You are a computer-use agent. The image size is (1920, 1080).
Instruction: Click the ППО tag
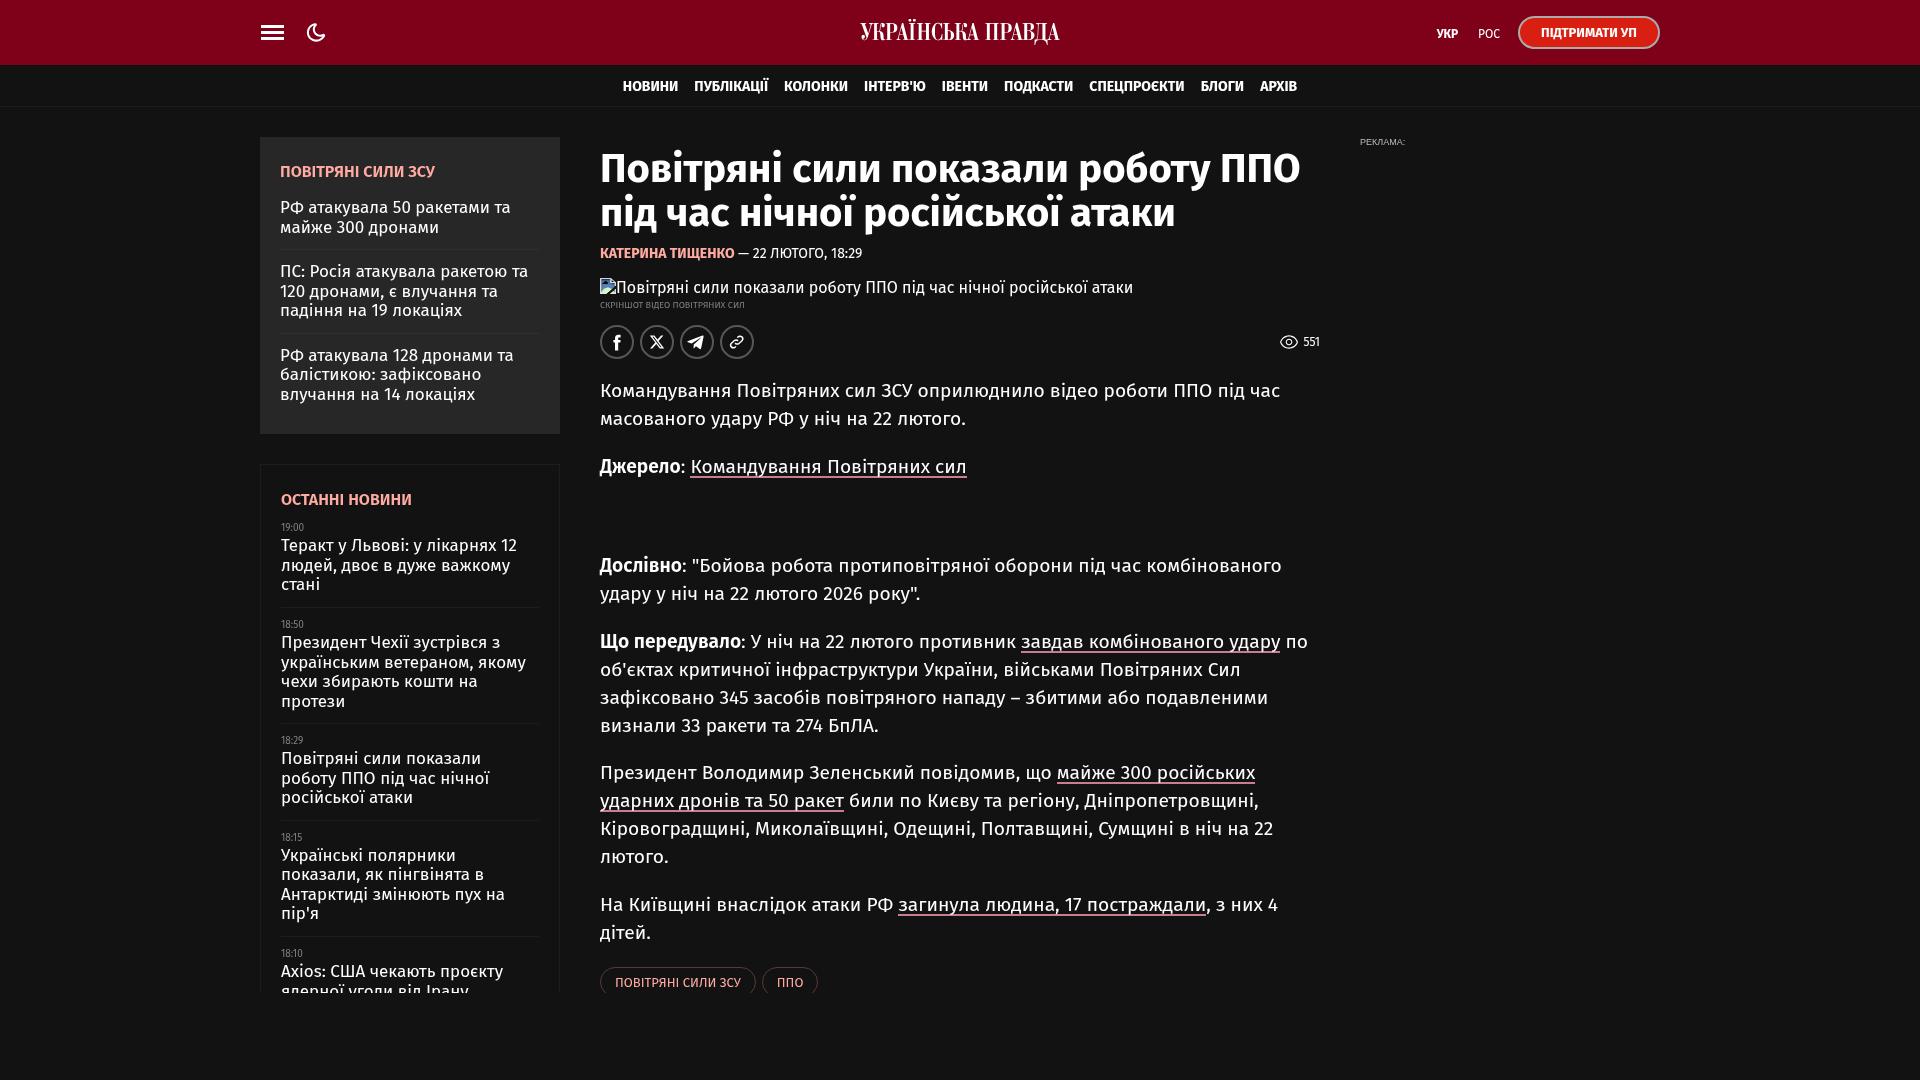(x=789, y=982)
